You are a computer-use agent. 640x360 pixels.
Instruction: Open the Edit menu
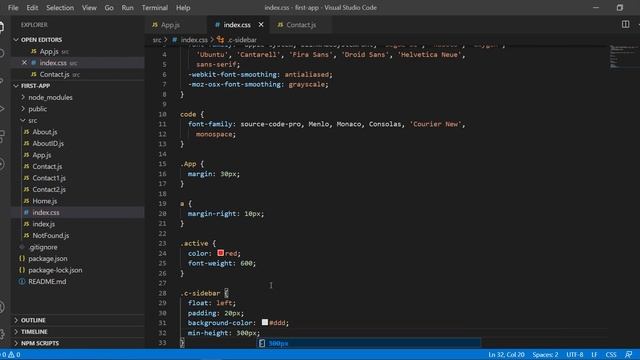[x=32, y=8]
